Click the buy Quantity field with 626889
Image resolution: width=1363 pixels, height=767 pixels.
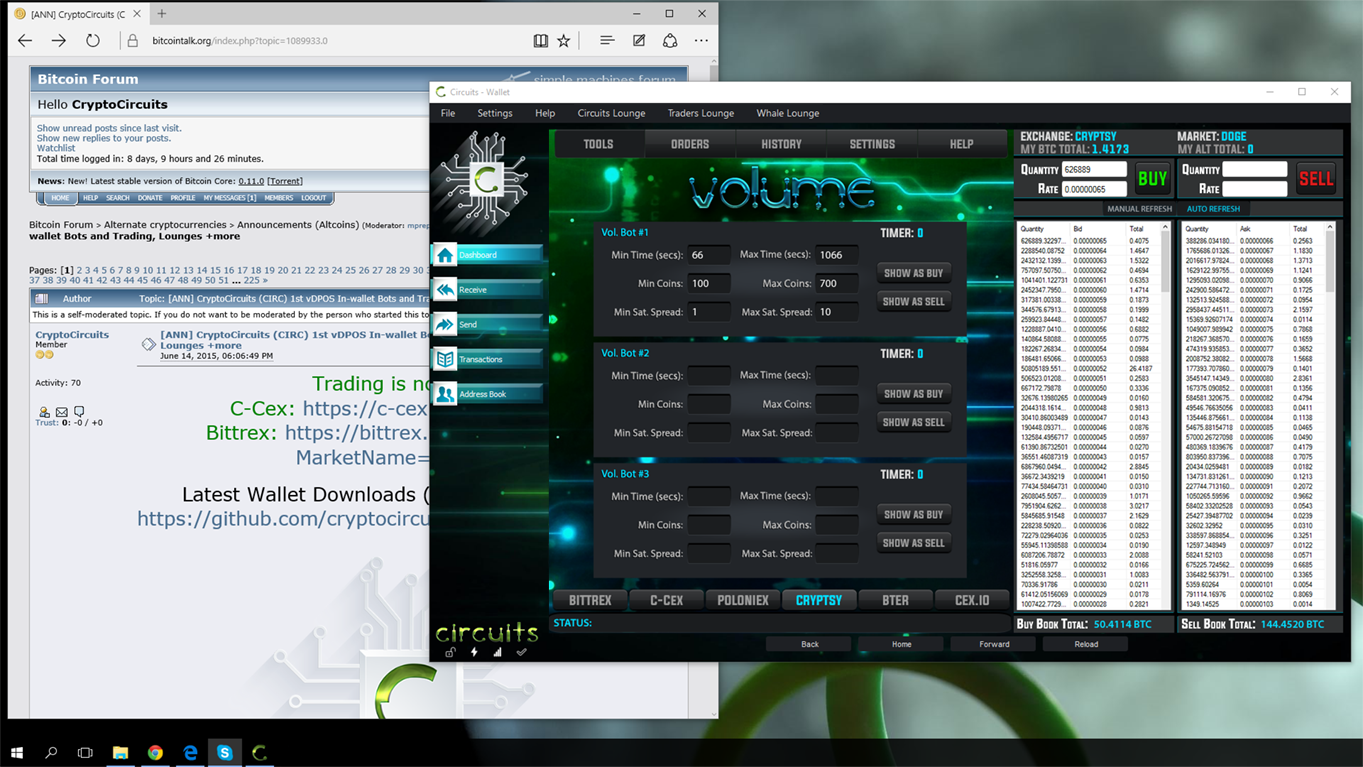click(x=1095, y=170)
